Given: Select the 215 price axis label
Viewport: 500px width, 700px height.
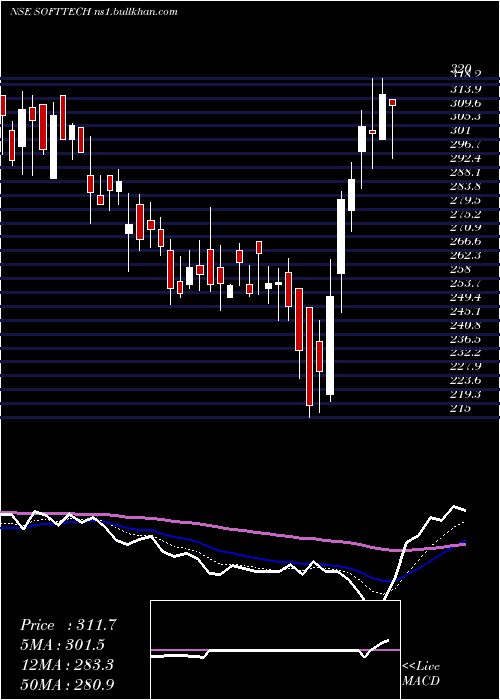Looking at the screenshot, I should [461, 408].
